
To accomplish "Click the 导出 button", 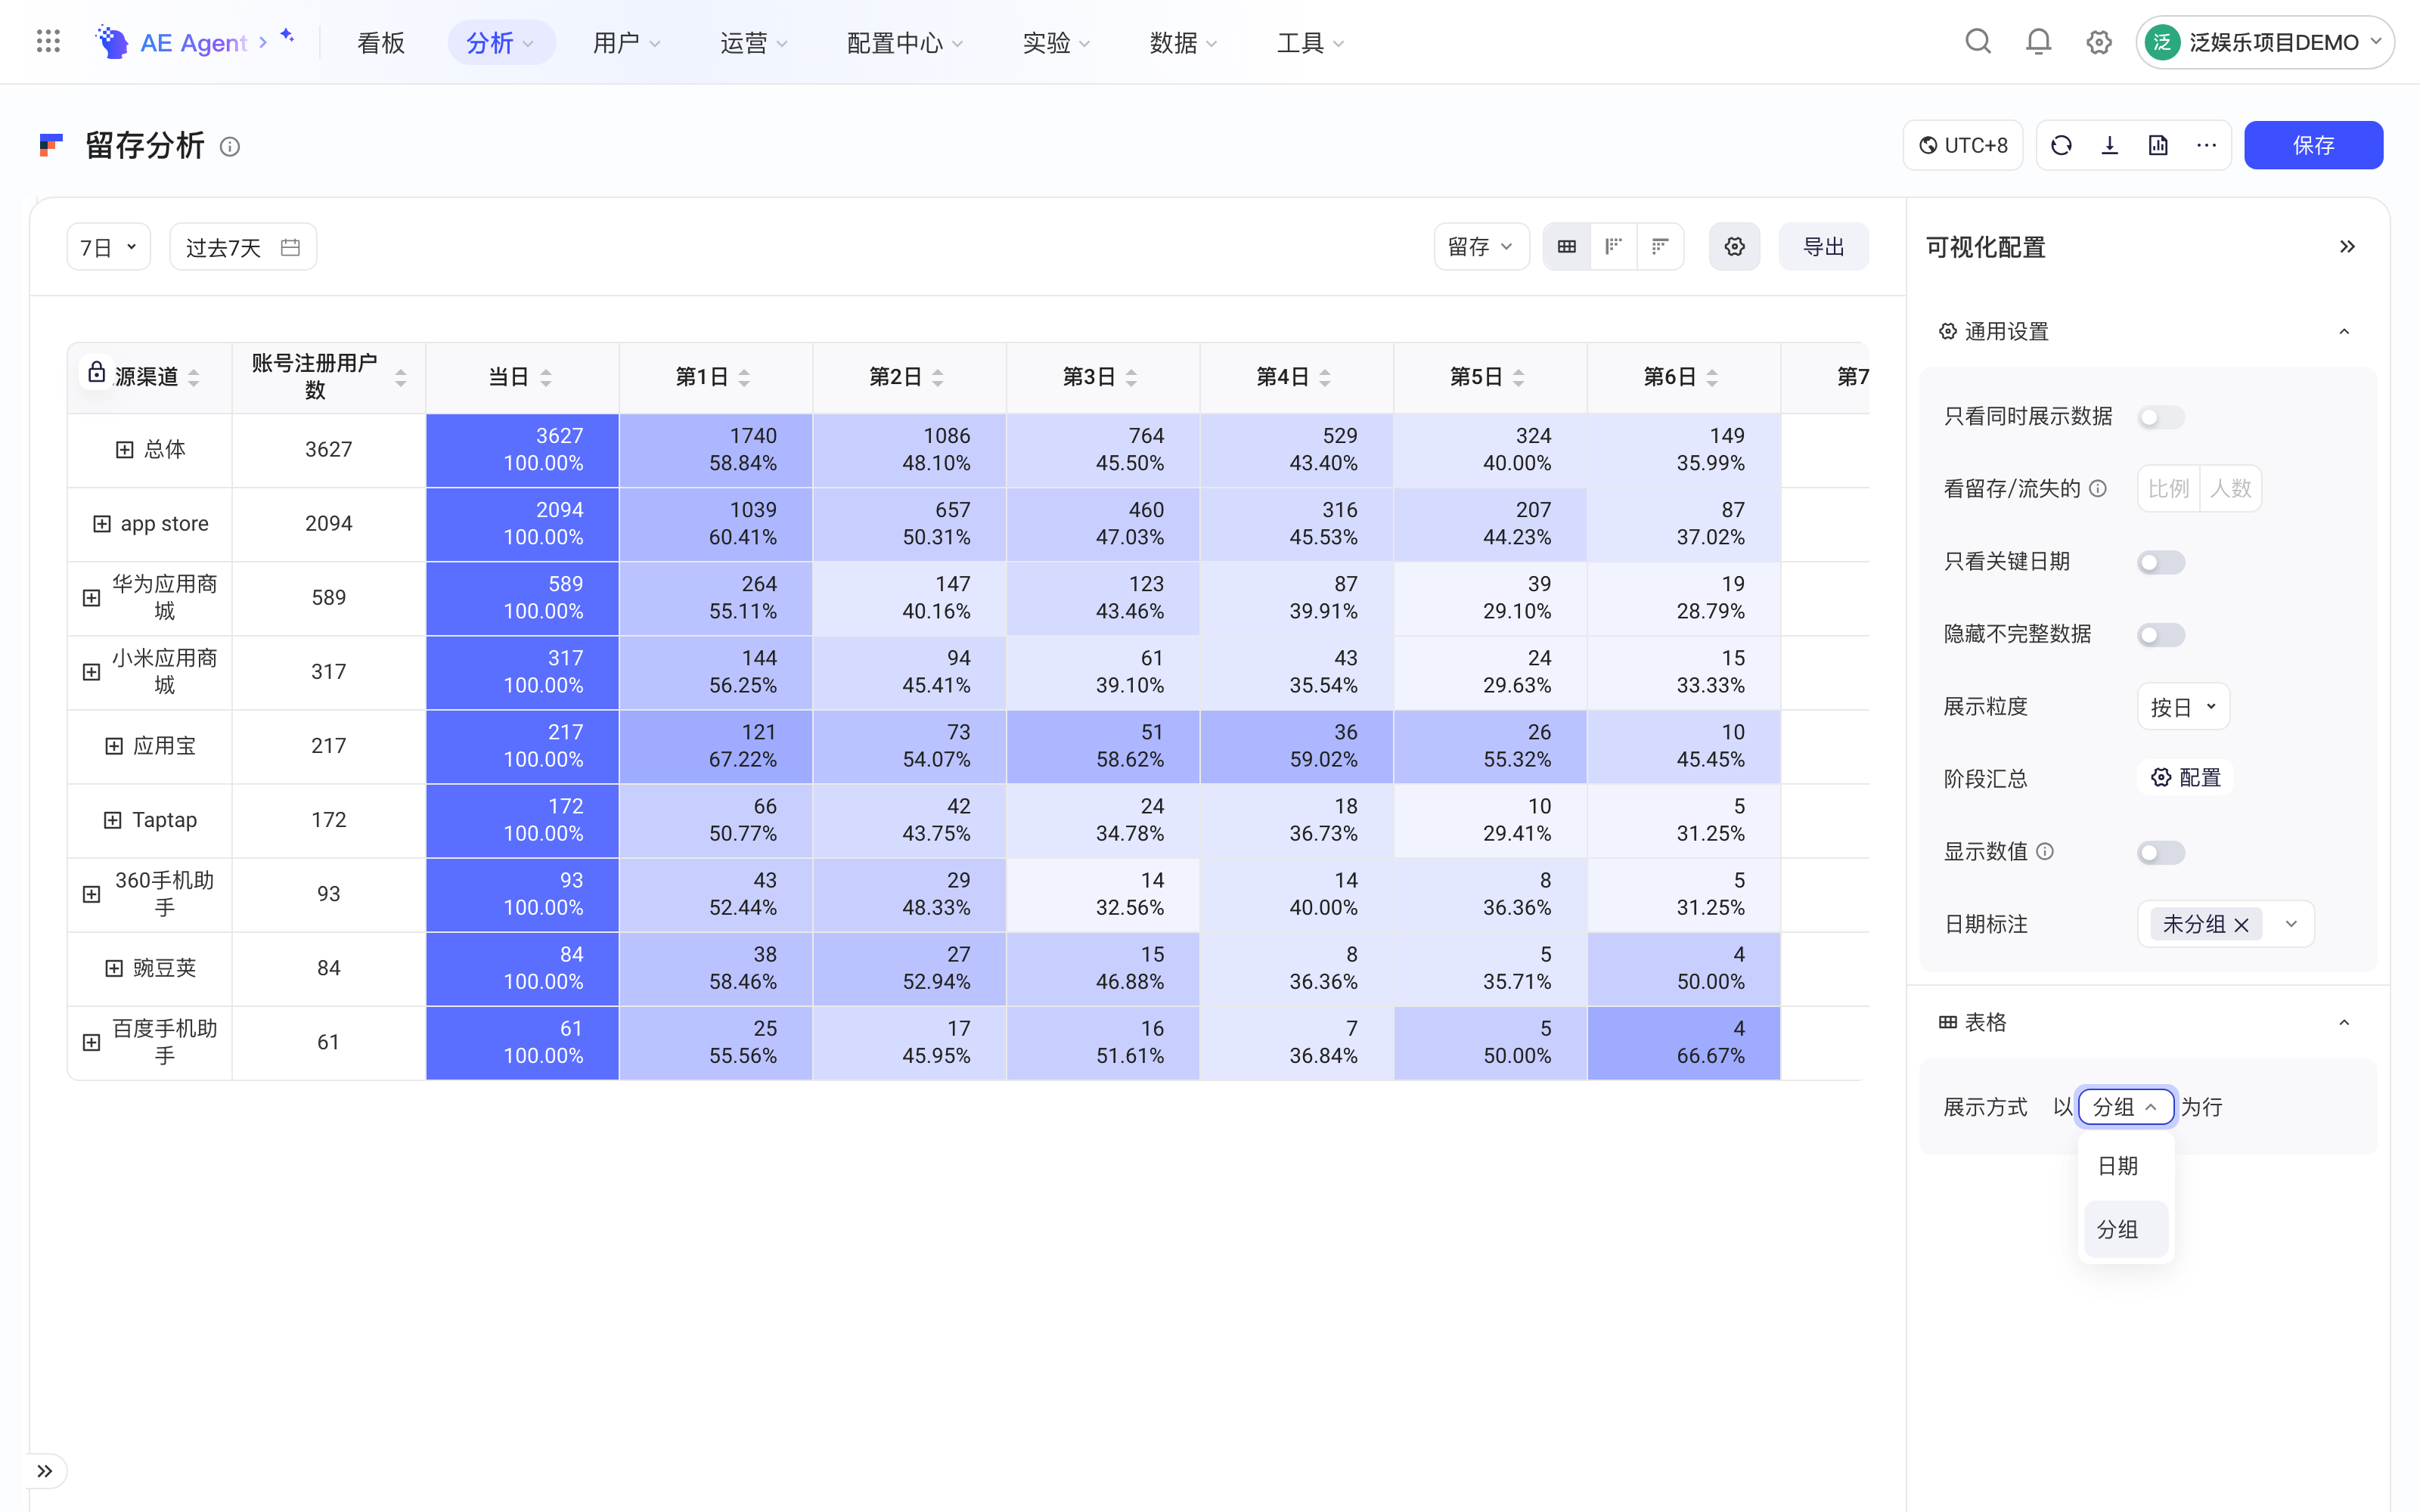I will 1823,247.
